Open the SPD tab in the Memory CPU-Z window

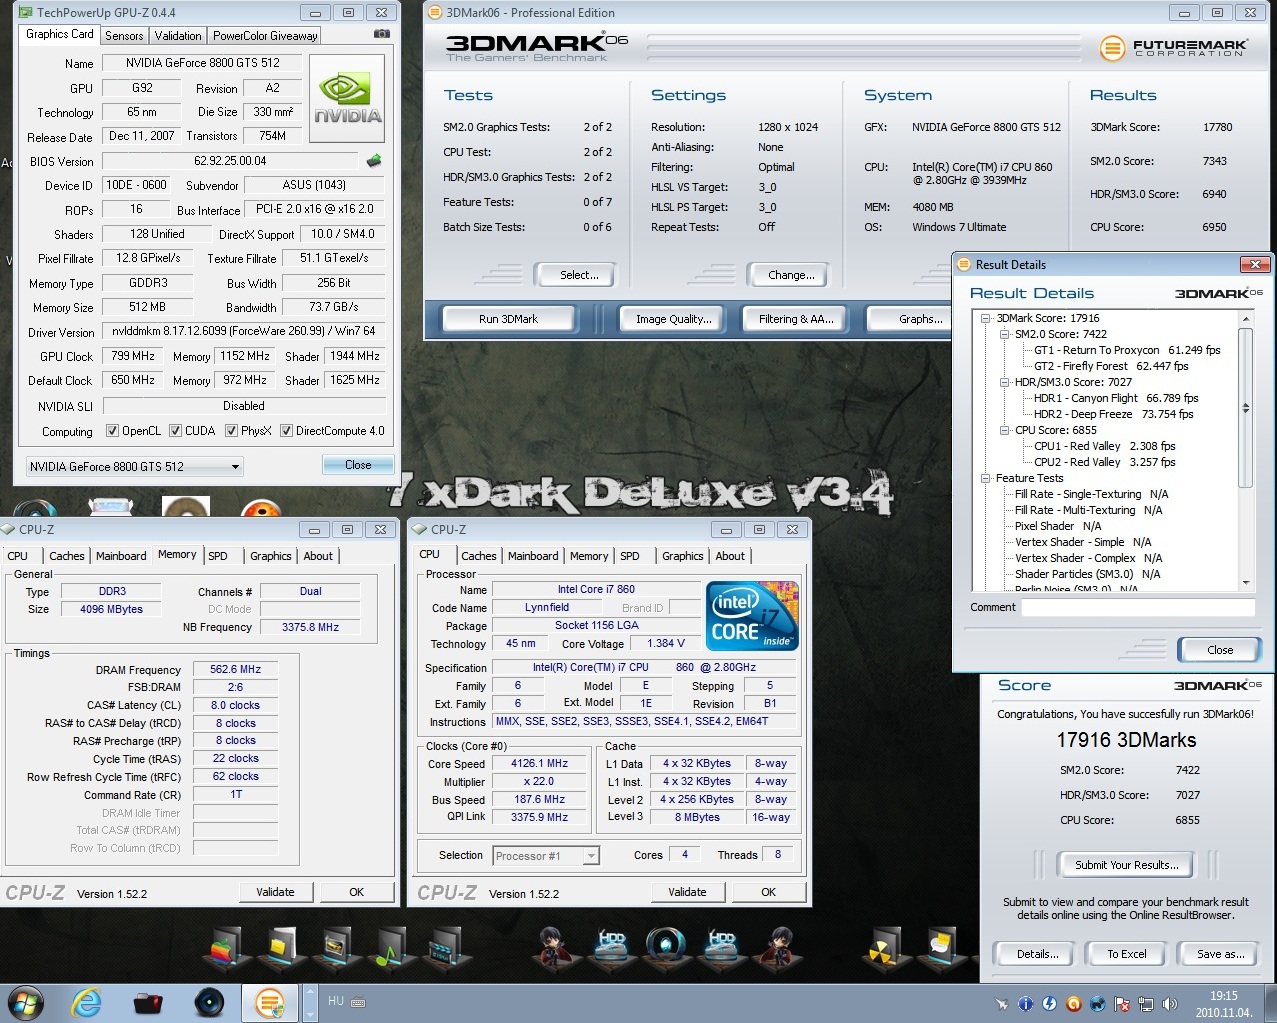tap(218, 556)
